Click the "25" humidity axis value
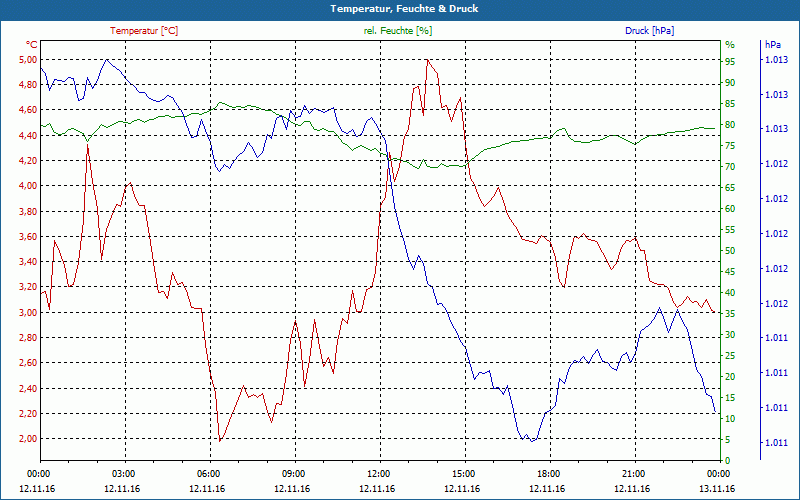Screen dimensions: 800x500 [730, 356]
